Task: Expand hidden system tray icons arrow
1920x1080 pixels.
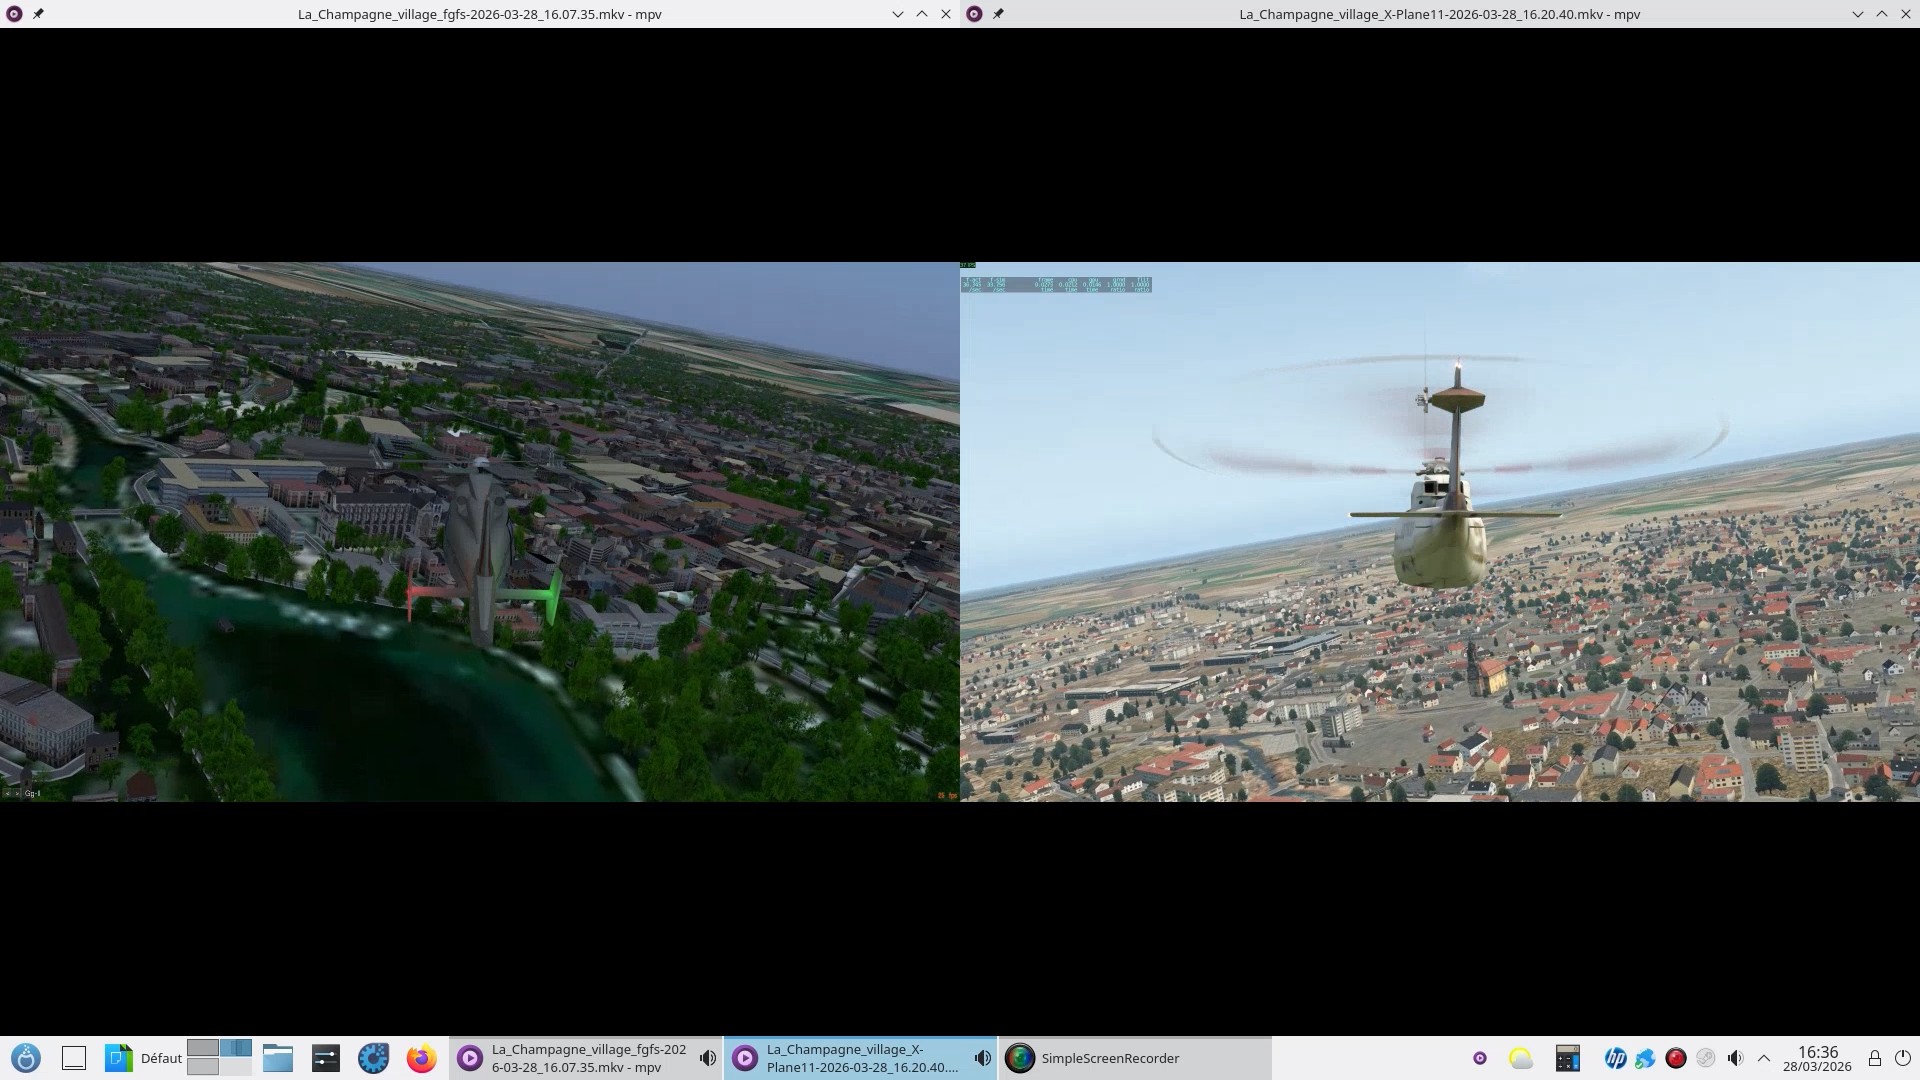Action: tap(1764, 1058)
